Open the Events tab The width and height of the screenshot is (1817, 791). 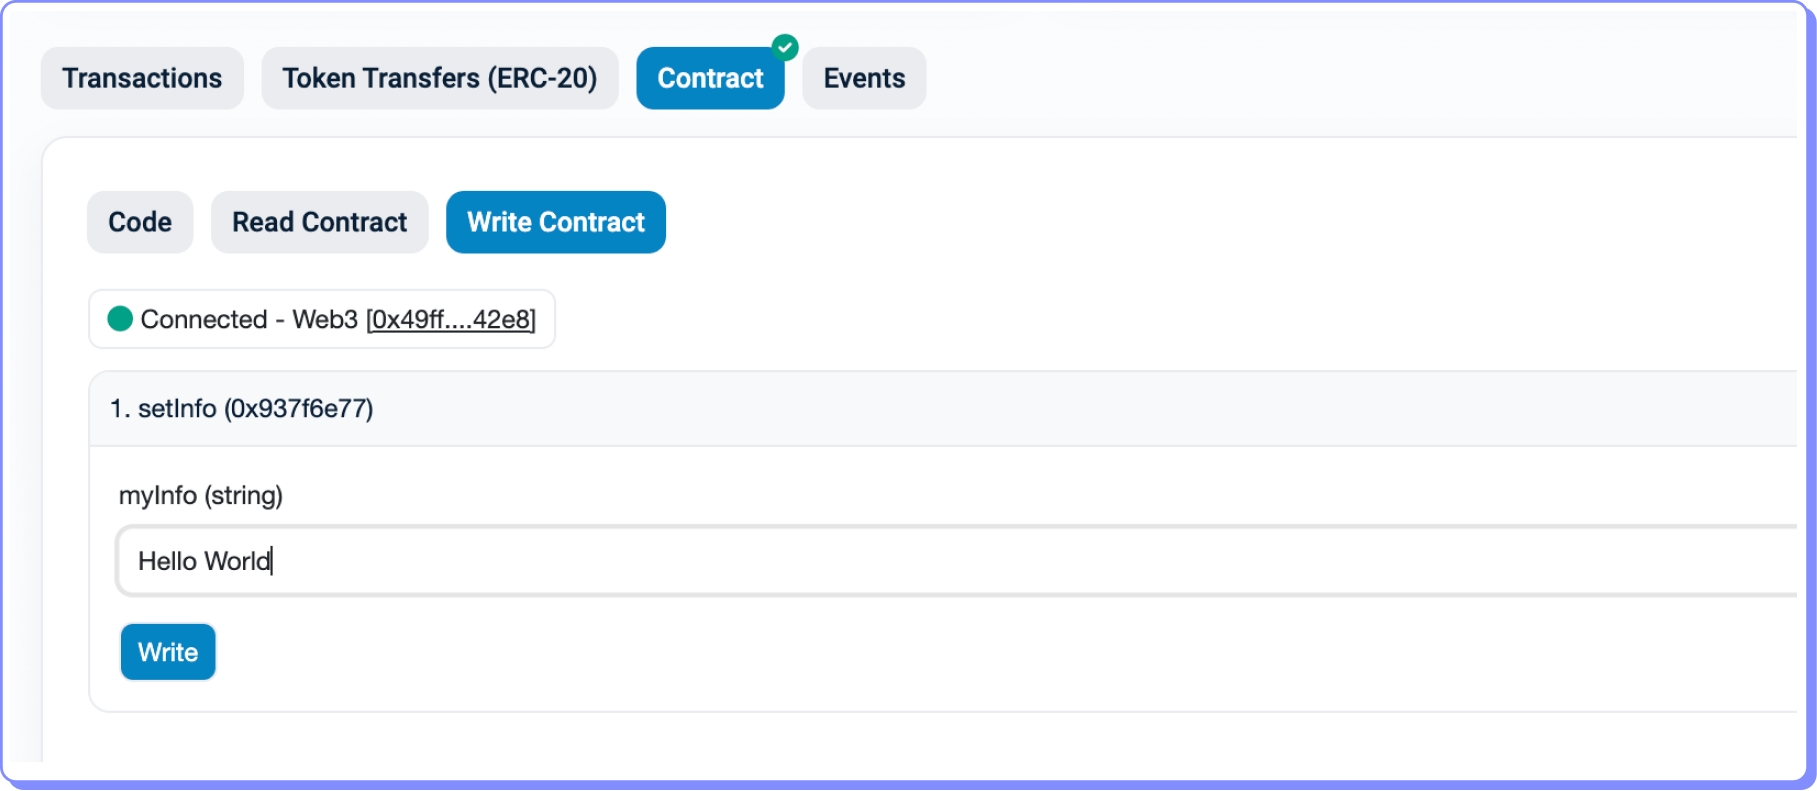864,78
